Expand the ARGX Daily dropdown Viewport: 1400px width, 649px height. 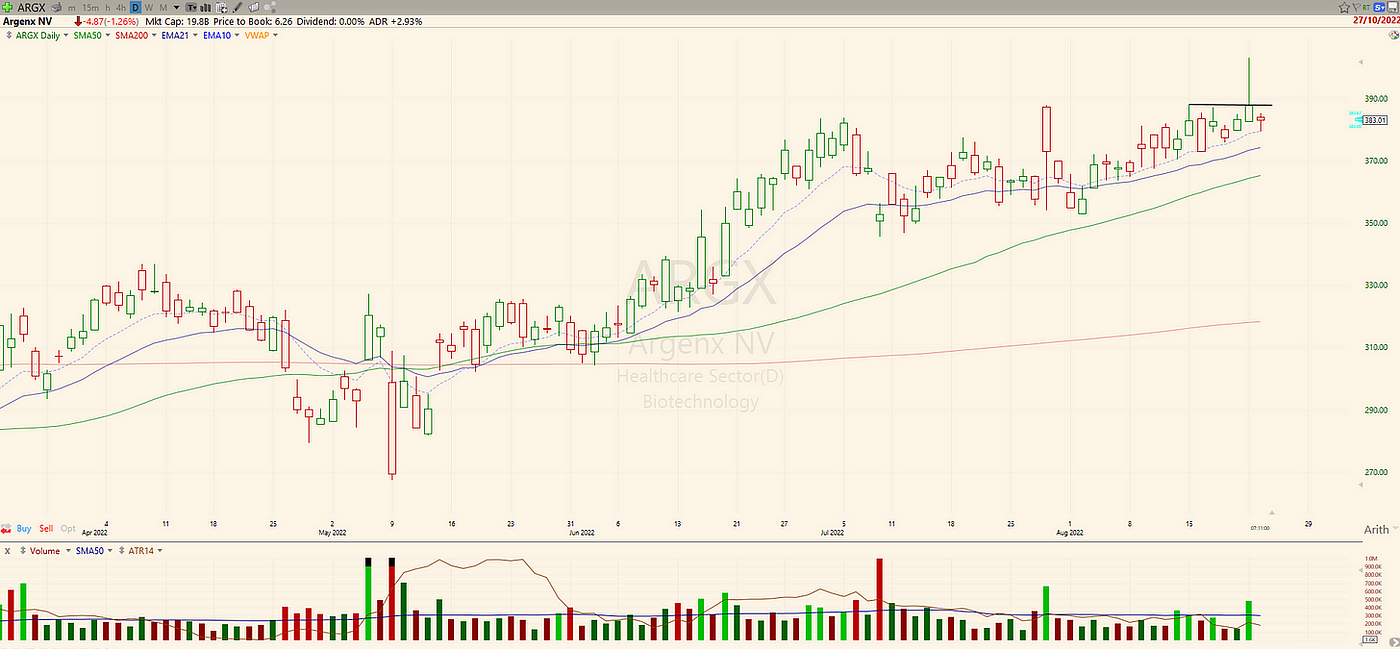(66, 35)
